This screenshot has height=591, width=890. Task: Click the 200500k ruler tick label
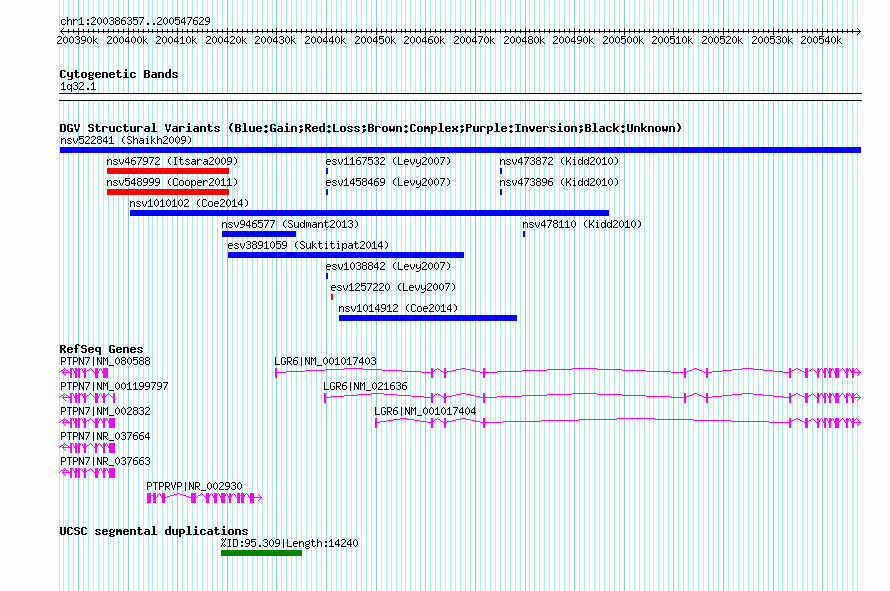tap(623, 40)
